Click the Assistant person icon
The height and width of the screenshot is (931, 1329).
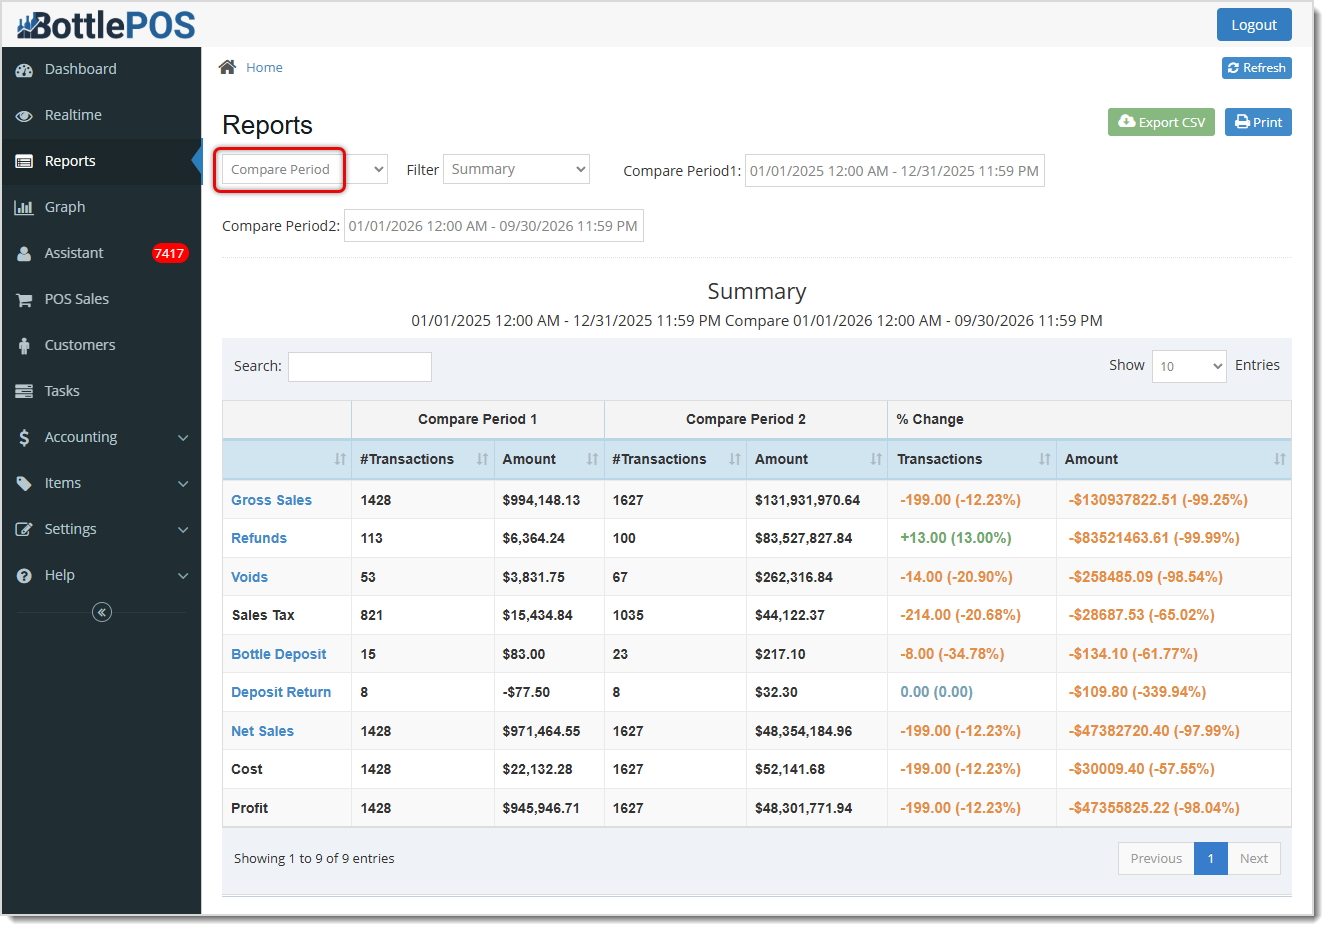point(24,254)
